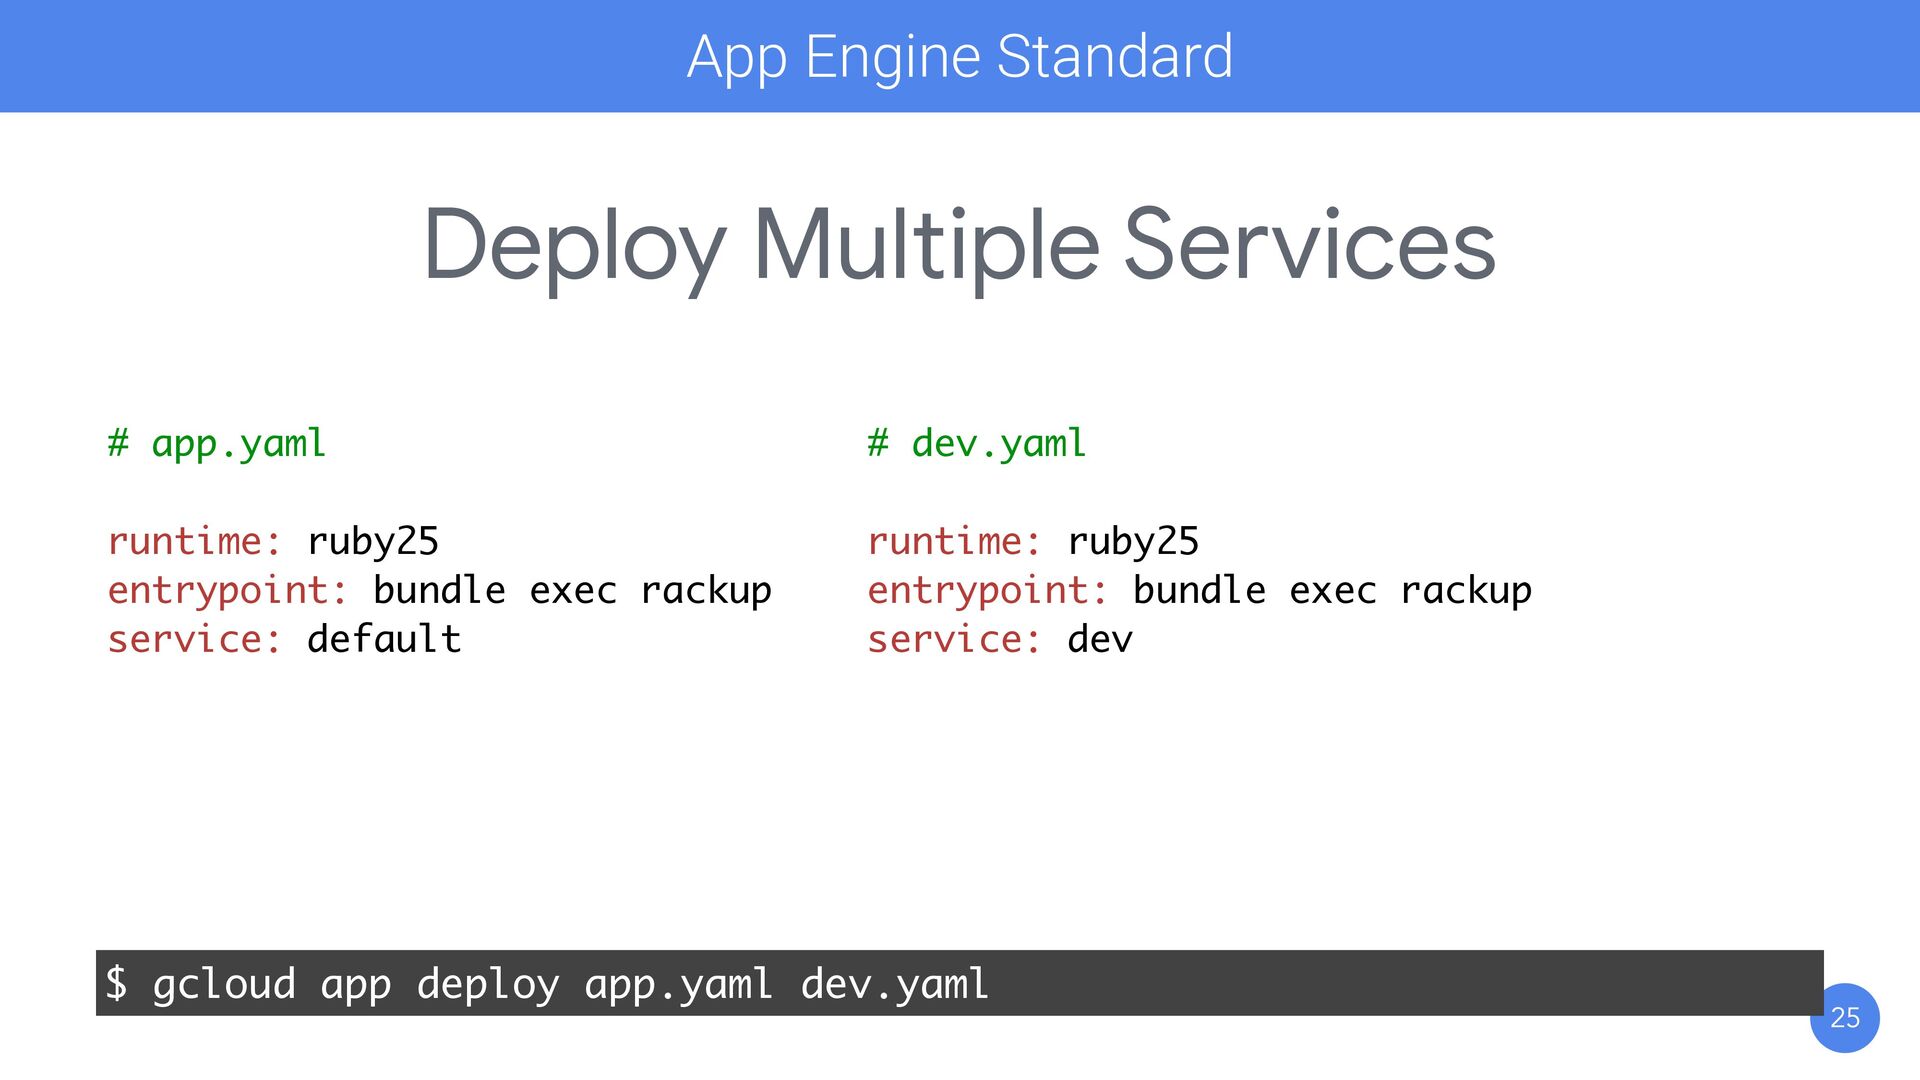This screenshot has width=1920, height=1080.
Task: Click the 'service: default' line
Action: click(284, 639)
